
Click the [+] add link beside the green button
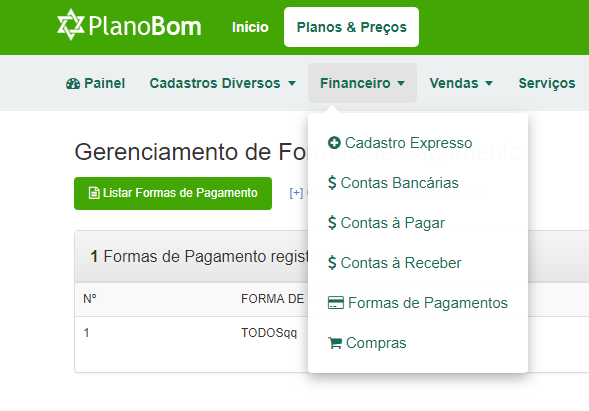pos(296,193)
